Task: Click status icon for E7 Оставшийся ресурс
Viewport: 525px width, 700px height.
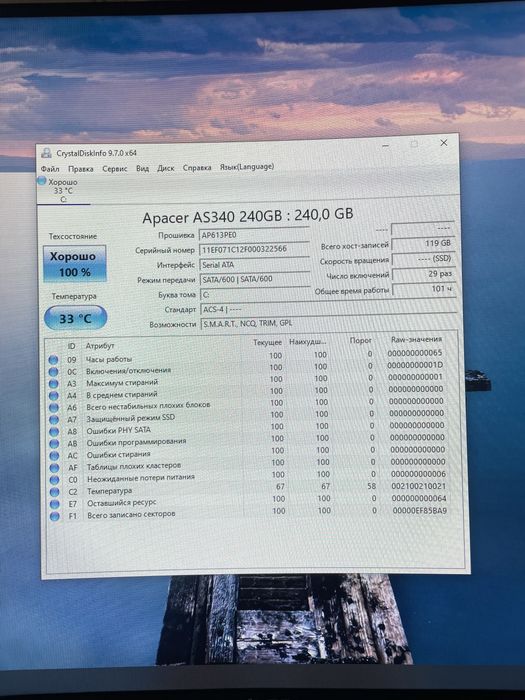Action: pos(55,504)
